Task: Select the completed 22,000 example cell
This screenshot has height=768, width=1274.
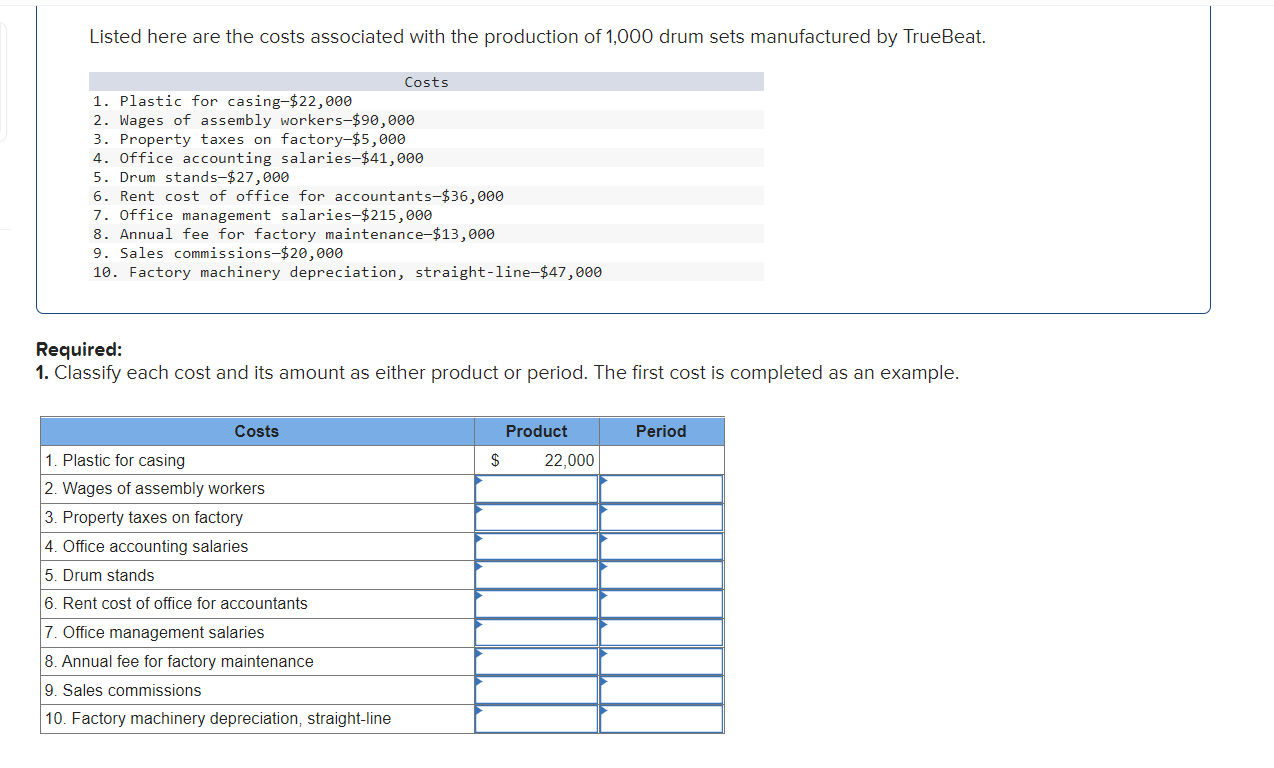Action: [536, 460]
